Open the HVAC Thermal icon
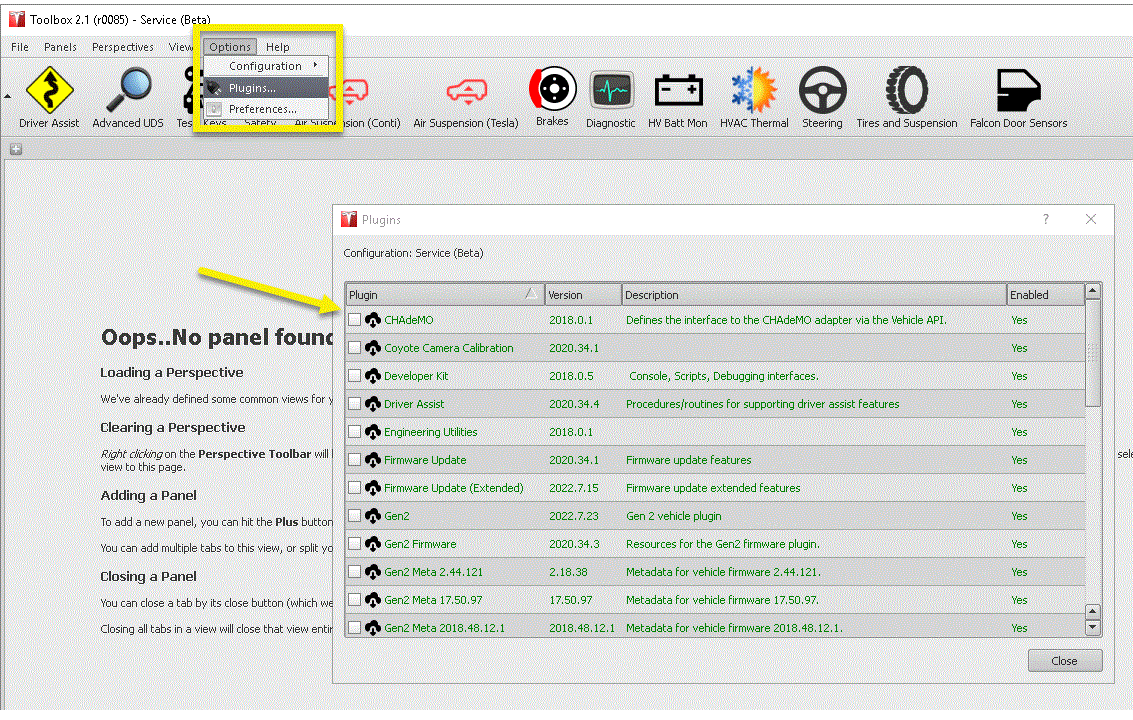1133x720 pixels. point(754,90)
